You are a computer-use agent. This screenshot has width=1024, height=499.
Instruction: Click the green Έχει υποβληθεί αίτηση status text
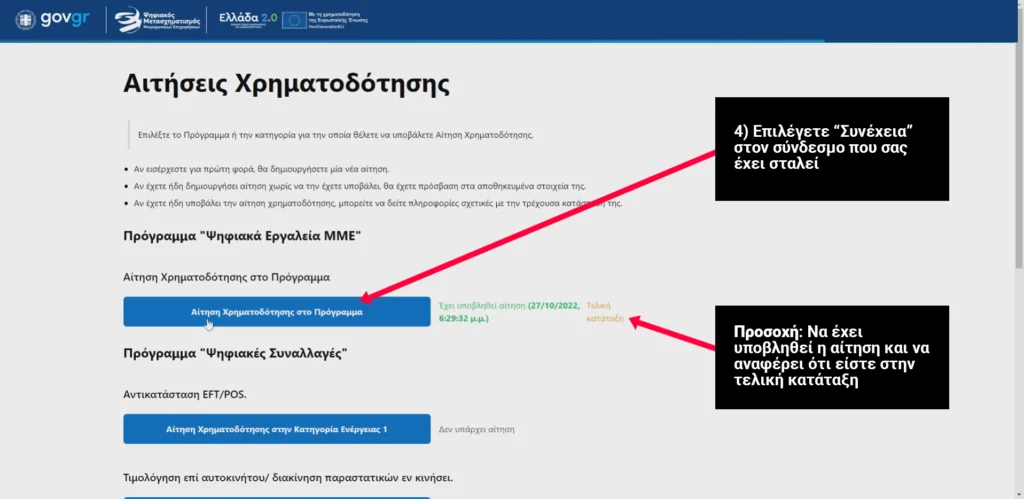pyautogui.click(x=509, y=312)
